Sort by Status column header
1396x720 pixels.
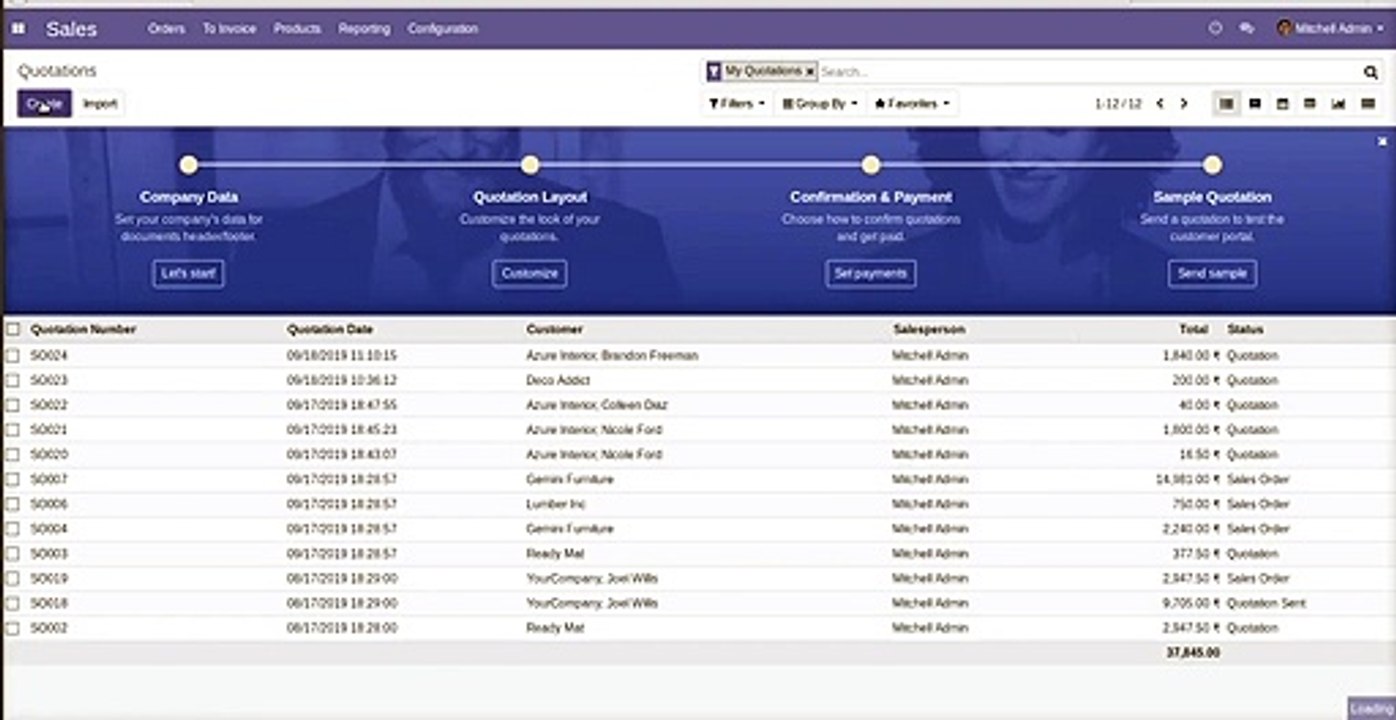1245,329
